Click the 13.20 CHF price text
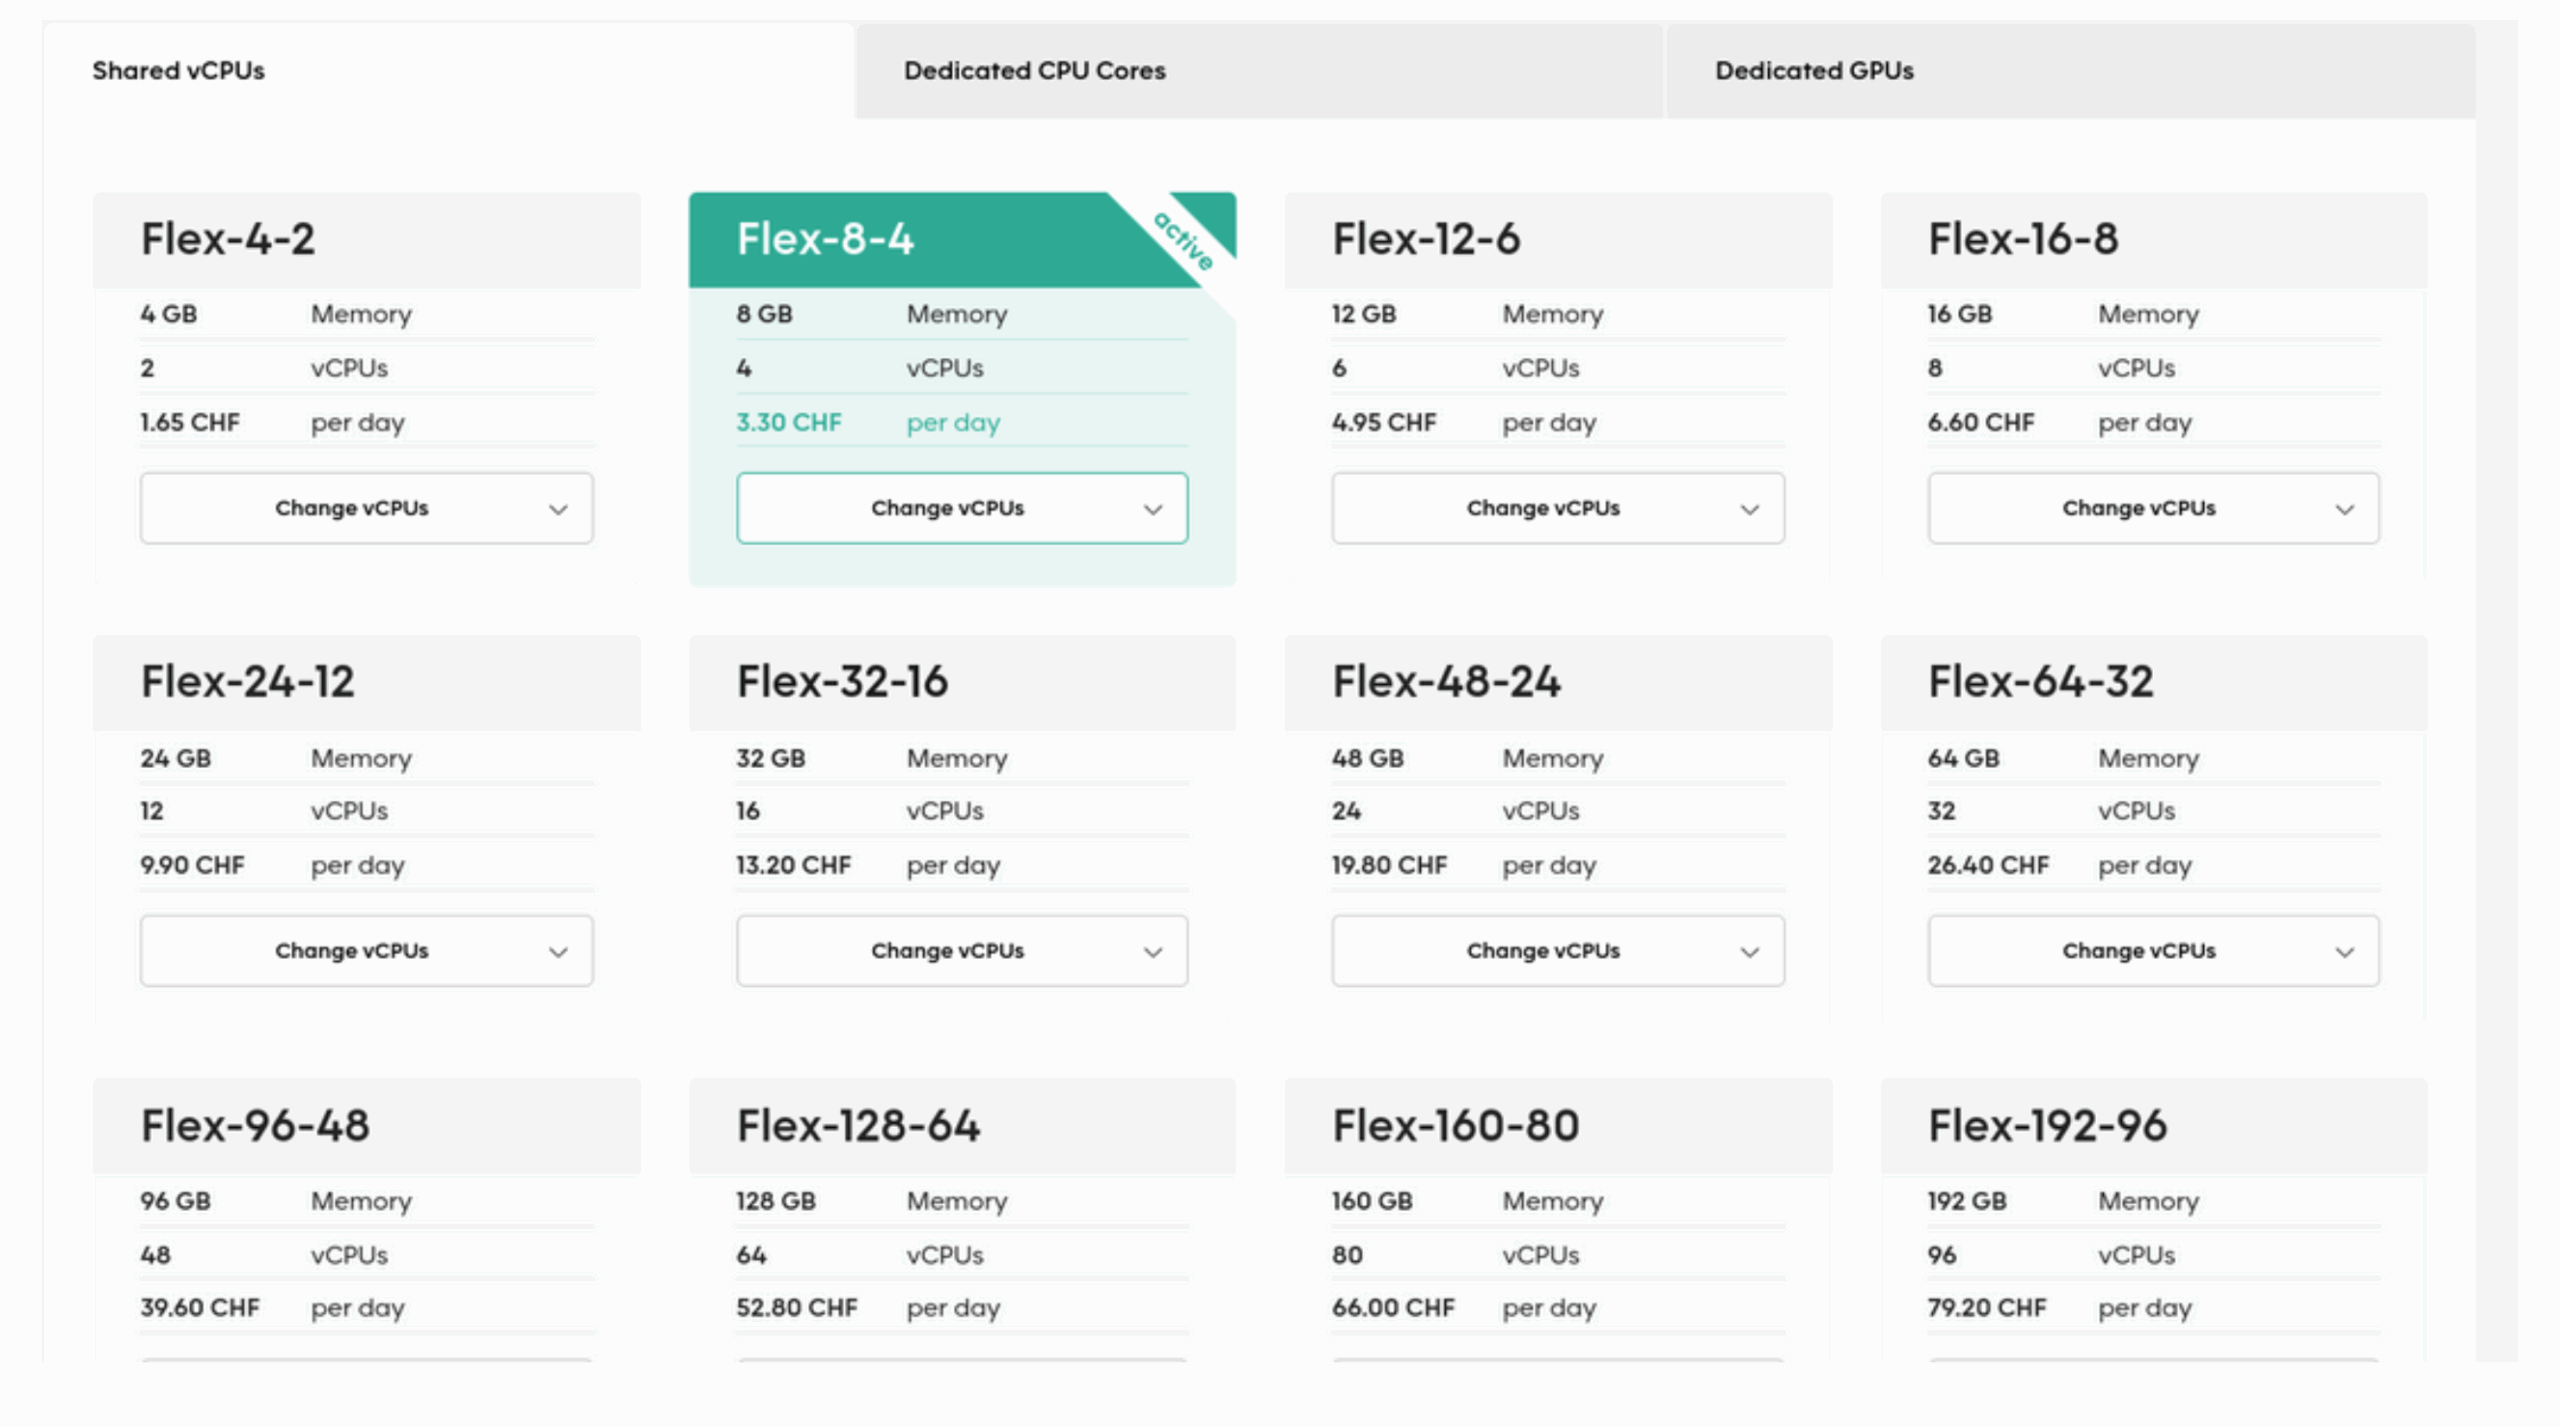 [x=794, y=865]
